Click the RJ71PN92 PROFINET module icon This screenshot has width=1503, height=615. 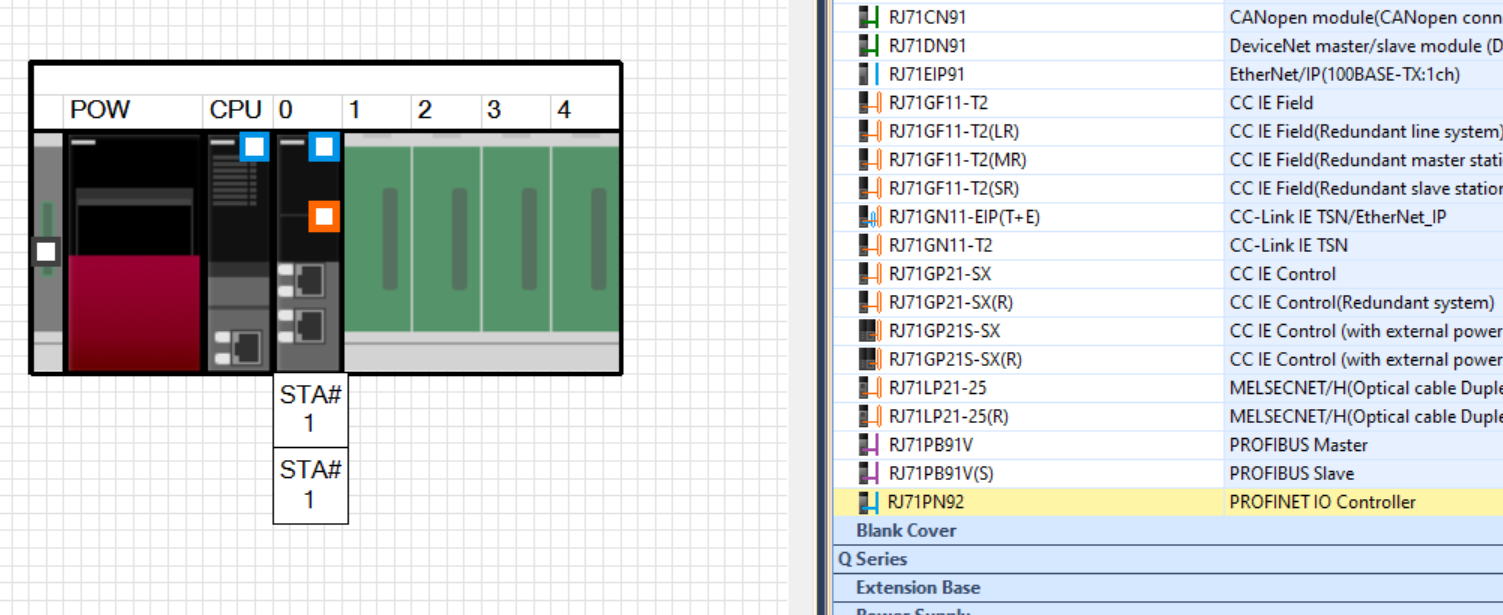[x=869, y=502]
